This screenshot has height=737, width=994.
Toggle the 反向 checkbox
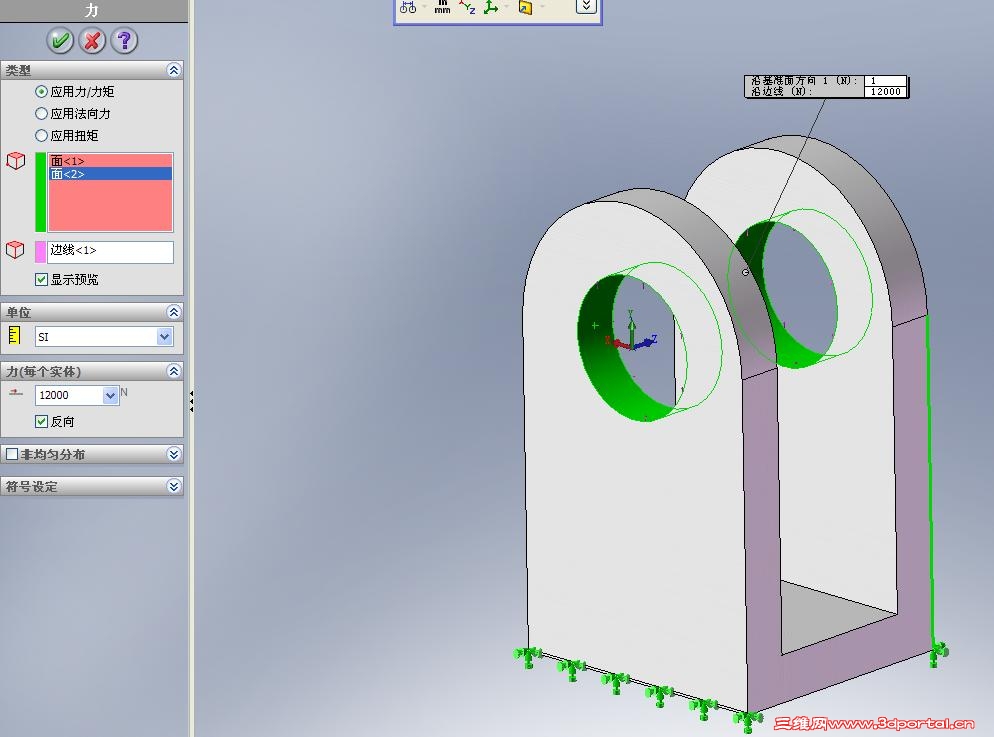click(42, 421)
